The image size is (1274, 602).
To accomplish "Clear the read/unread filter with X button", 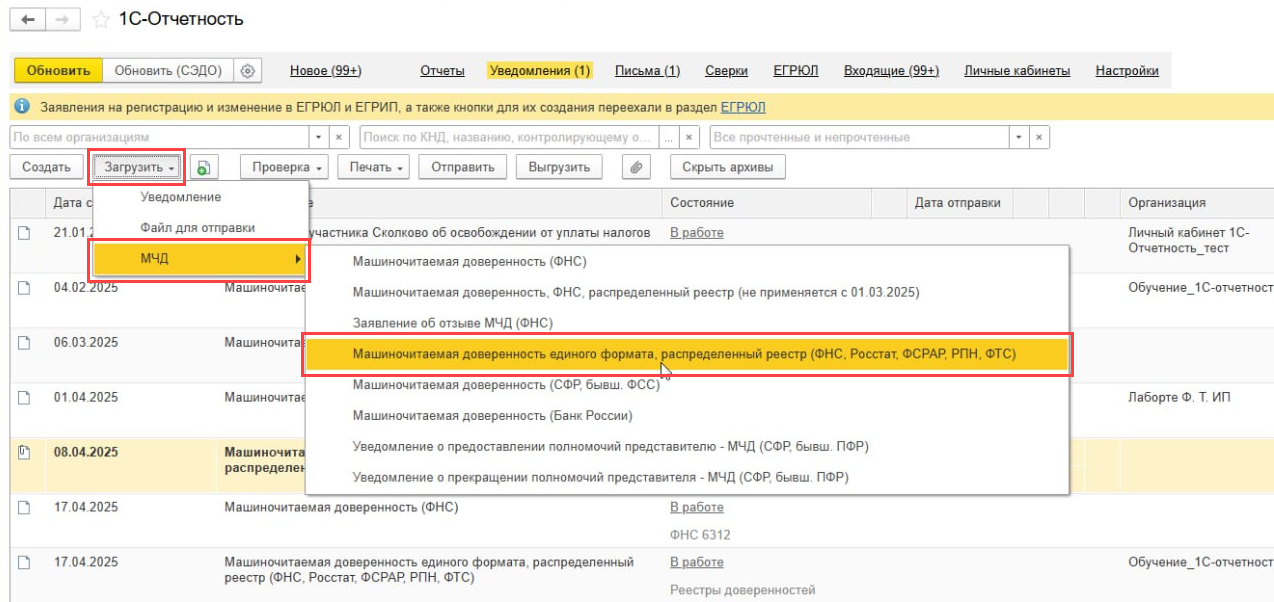I will (x=1040, y=137).
